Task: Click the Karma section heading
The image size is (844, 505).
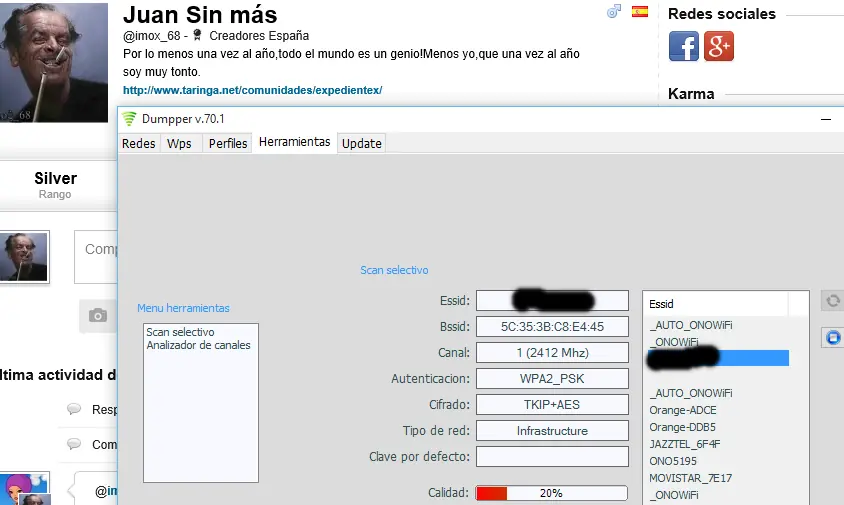Action: tap(691, 94)
